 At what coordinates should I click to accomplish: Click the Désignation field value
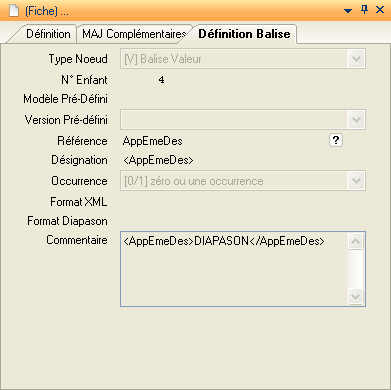pos(158,160)
